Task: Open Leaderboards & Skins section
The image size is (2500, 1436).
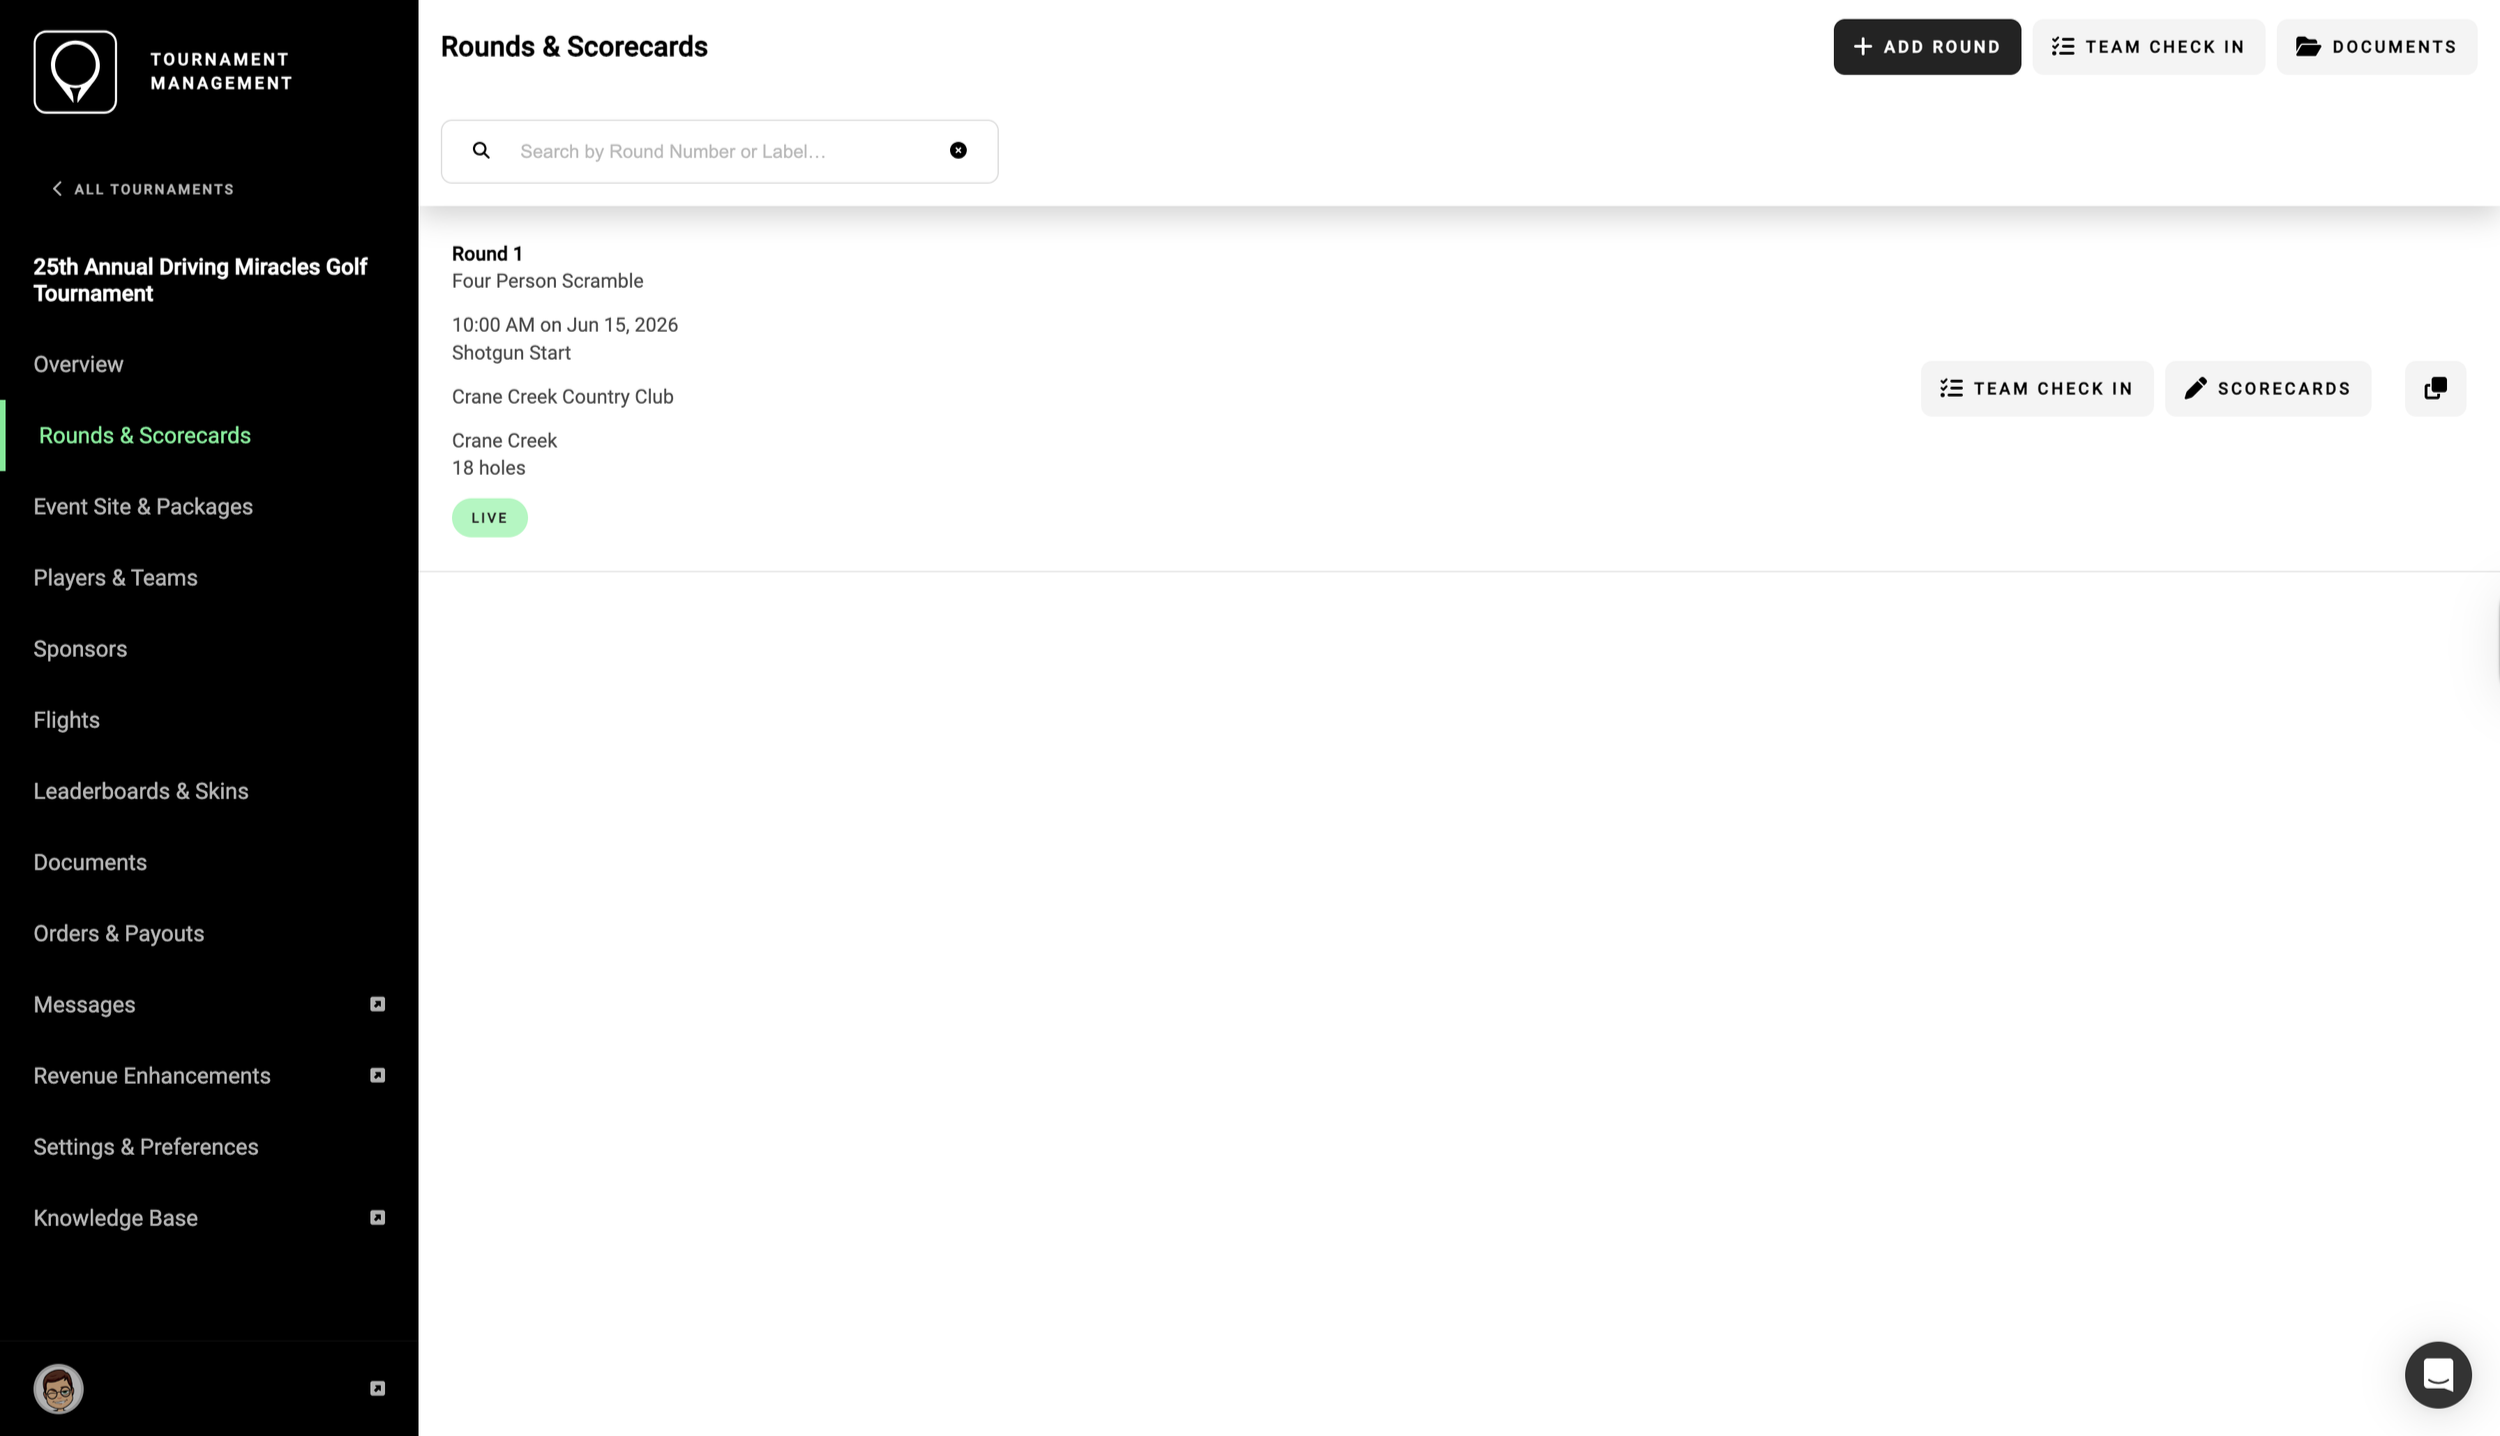Action: (x=140, y=791)
